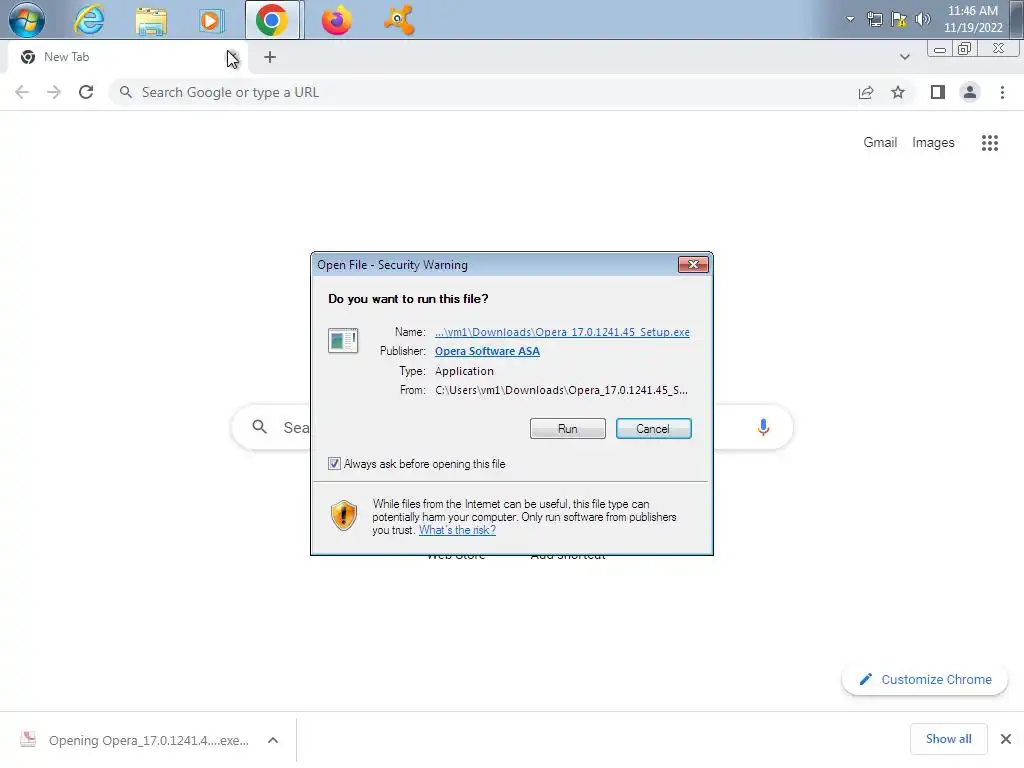Bookmark this tab with the star icon
Viewport: 1024px width, 768px height.
[x=898, y=92]
